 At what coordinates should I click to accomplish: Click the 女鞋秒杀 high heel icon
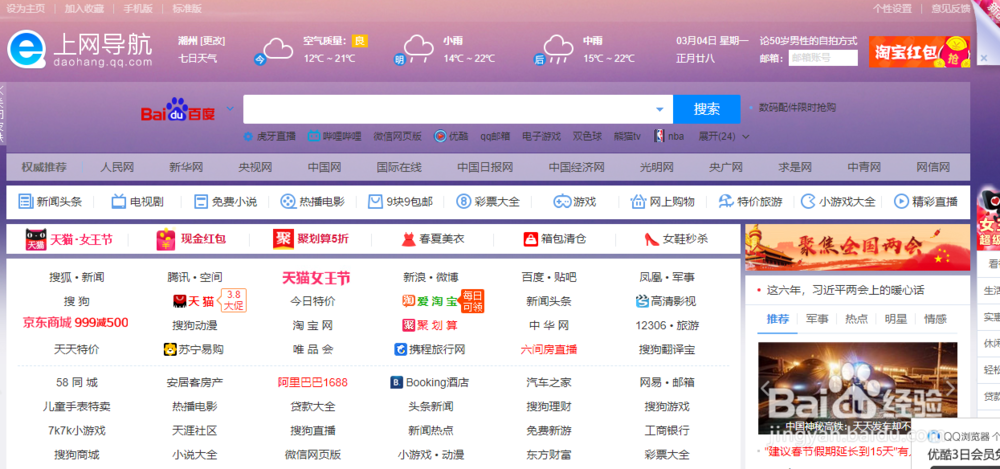[651, 239]
